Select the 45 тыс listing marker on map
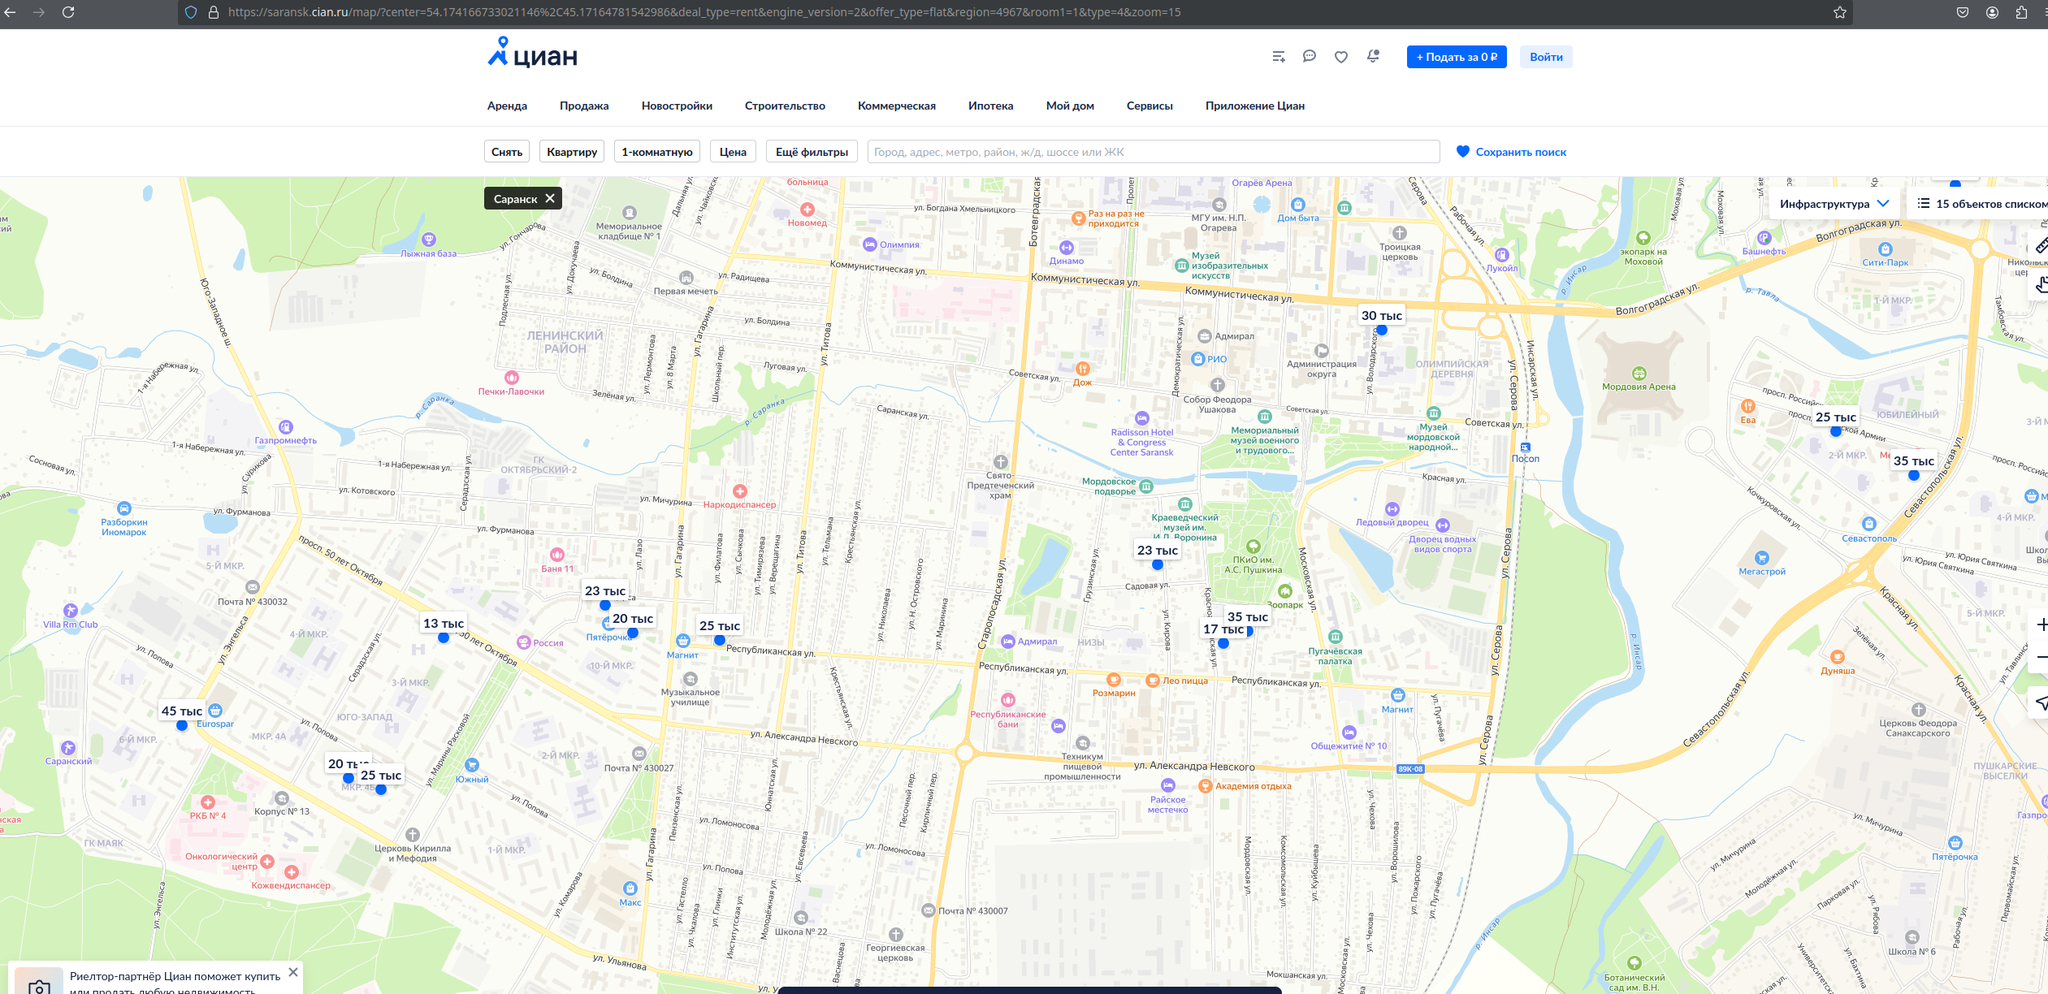The image size is (2048, 994). click(182, 713)
